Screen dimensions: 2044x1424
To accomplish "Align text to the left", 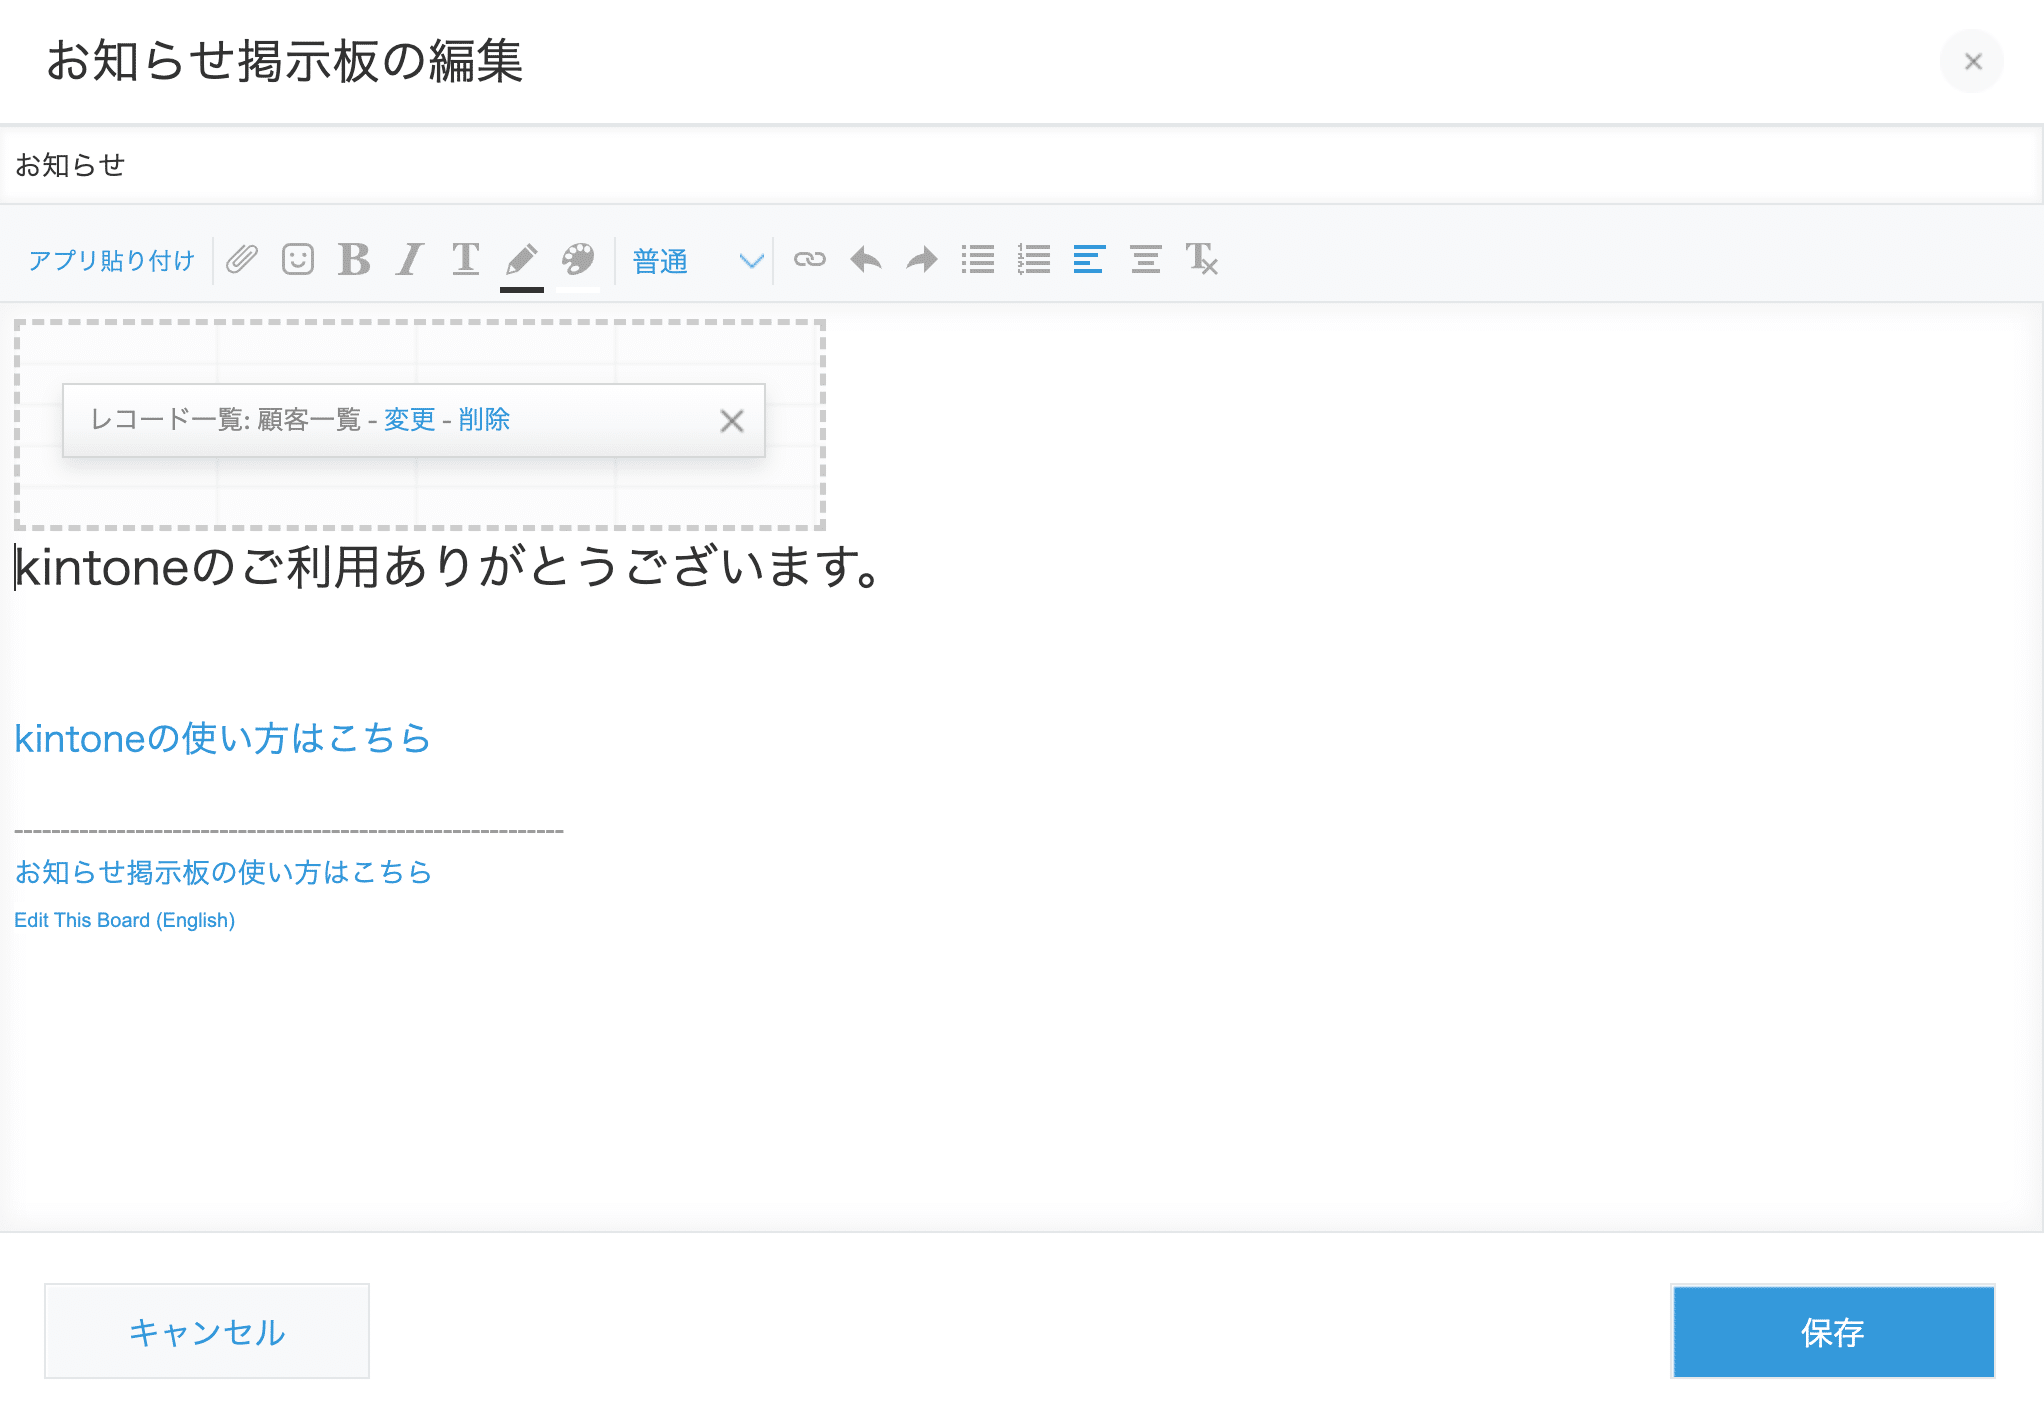I will pos(1089,260).
